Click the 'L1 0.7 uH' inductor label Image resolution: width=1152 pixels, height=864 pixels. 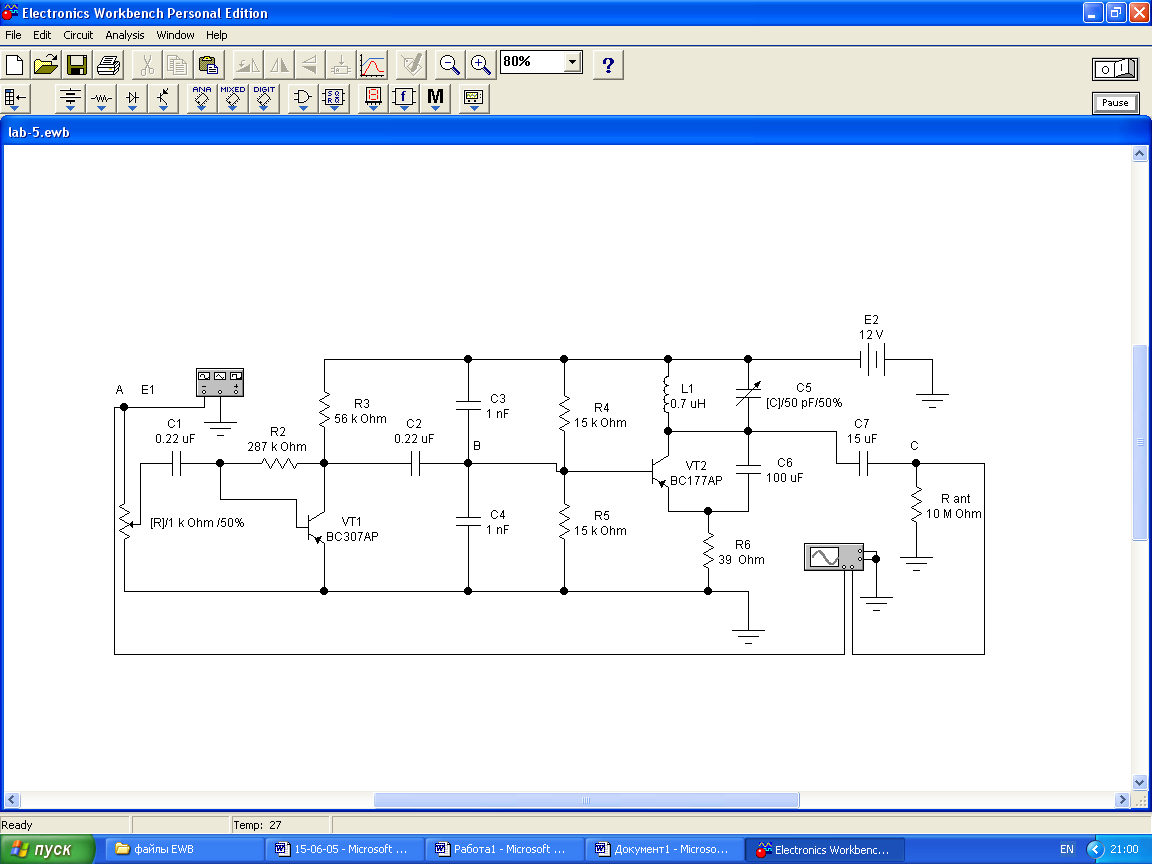coord(688,396)
